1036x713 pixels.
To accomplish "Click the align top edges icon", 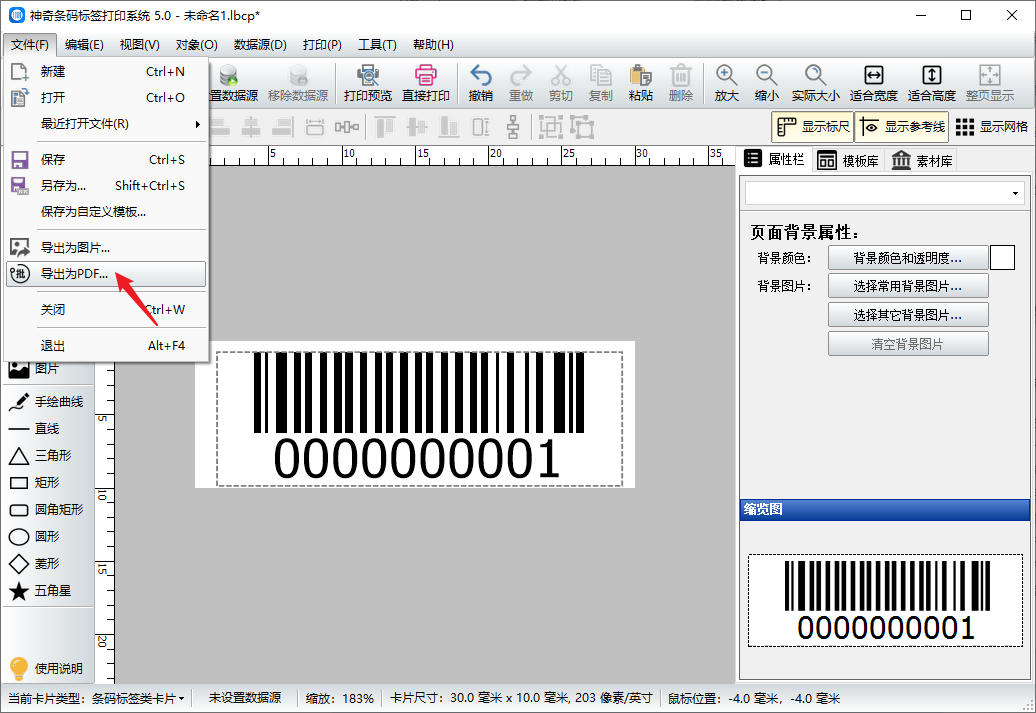I will point(385,127).
